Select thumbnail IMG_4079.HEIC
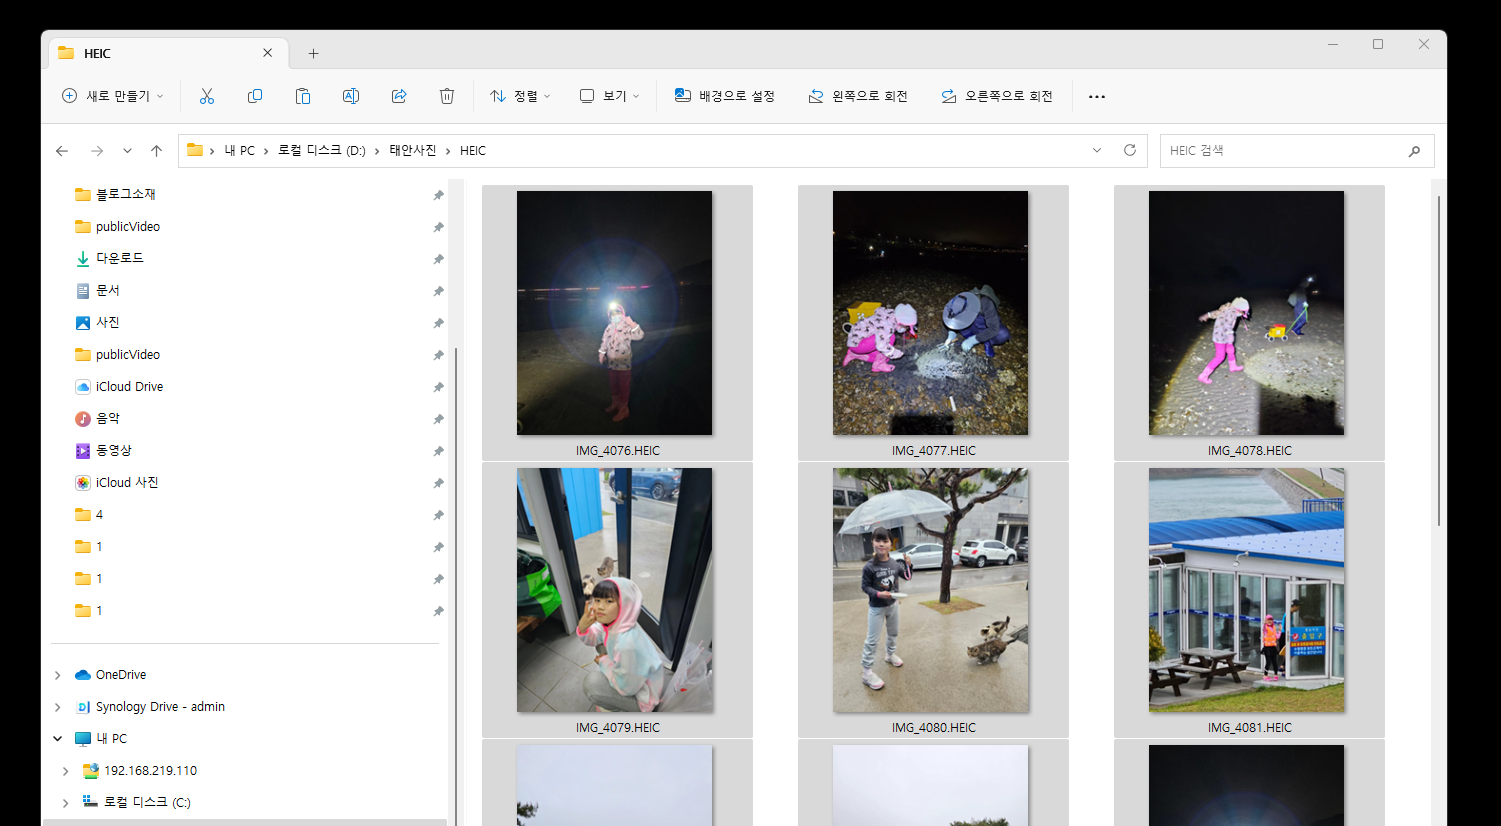 (617, 599)
